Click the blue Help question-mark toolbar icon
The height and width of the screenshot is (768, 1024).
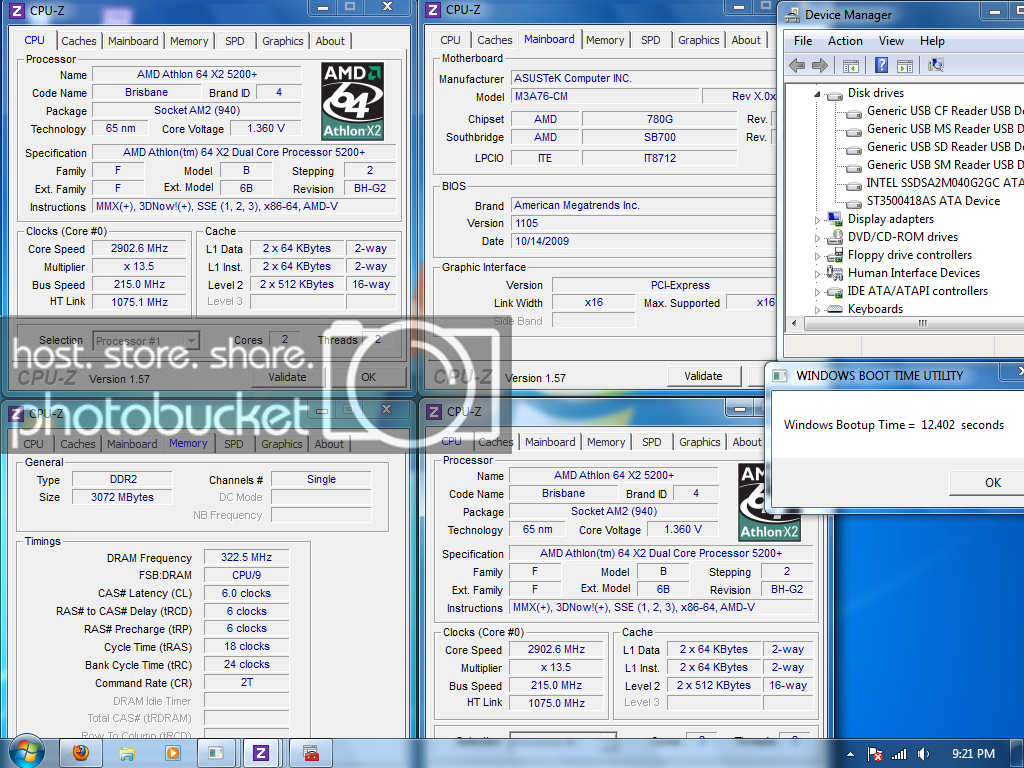(881, 65)
